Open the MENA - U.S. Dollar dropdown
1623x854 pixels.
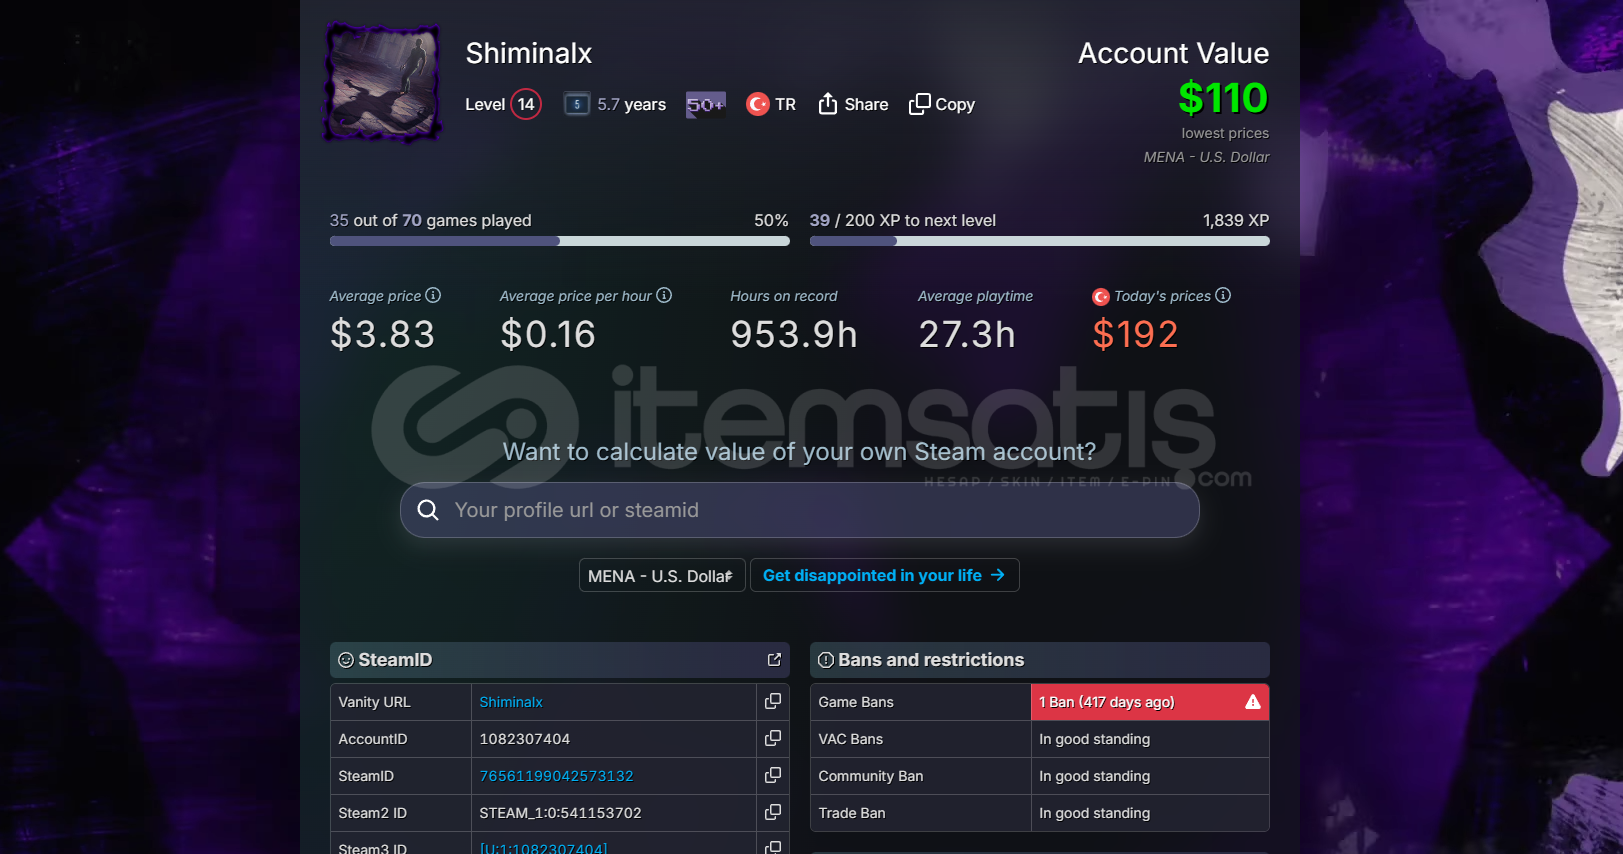tap(662, 575)
